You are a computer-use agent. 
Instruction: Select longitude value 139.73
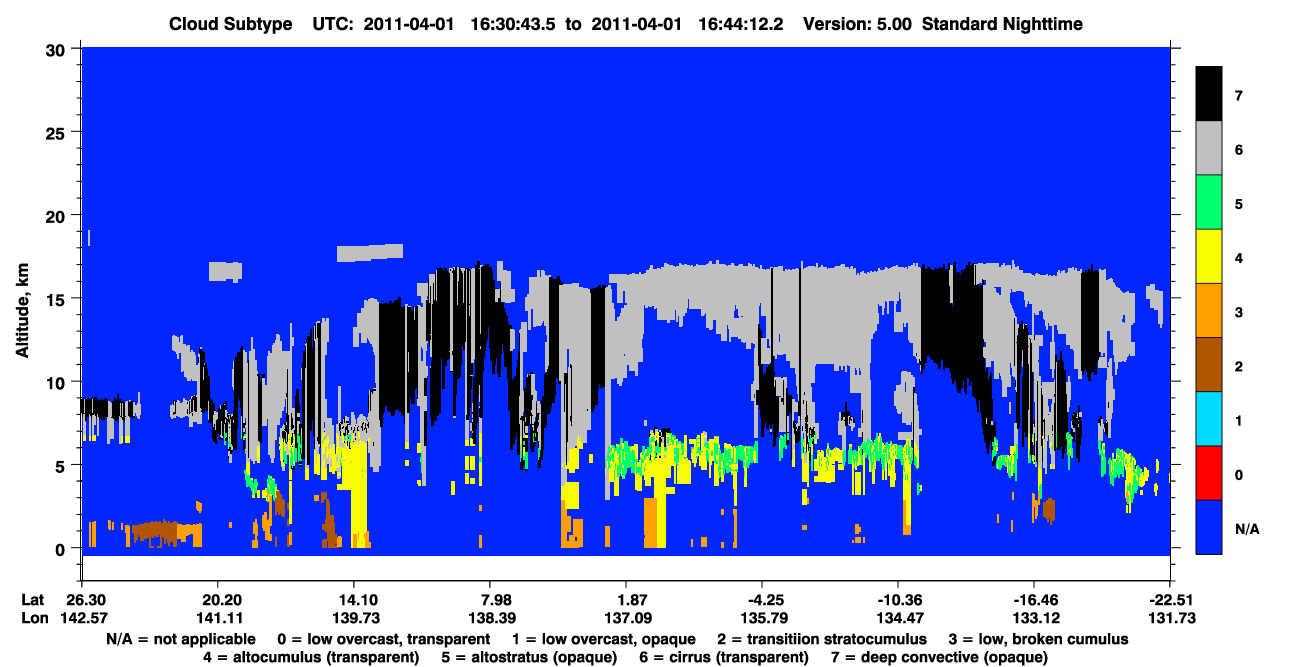353,618
